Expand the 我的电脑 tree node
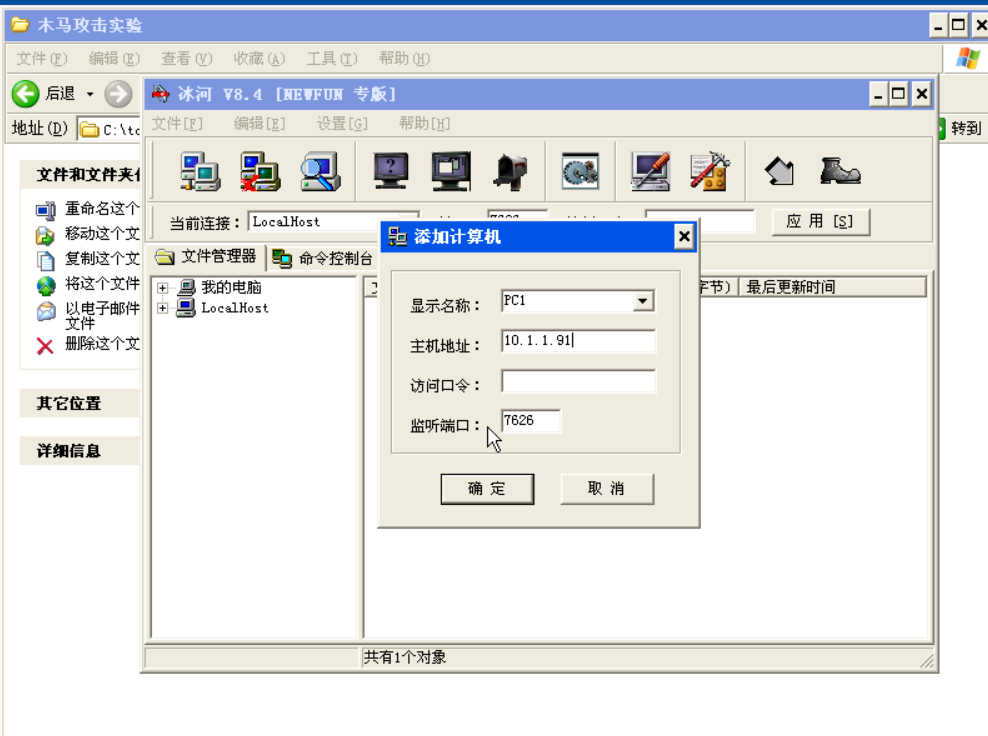The height and width of the screenshot is (736, 988). coord(163,288)
